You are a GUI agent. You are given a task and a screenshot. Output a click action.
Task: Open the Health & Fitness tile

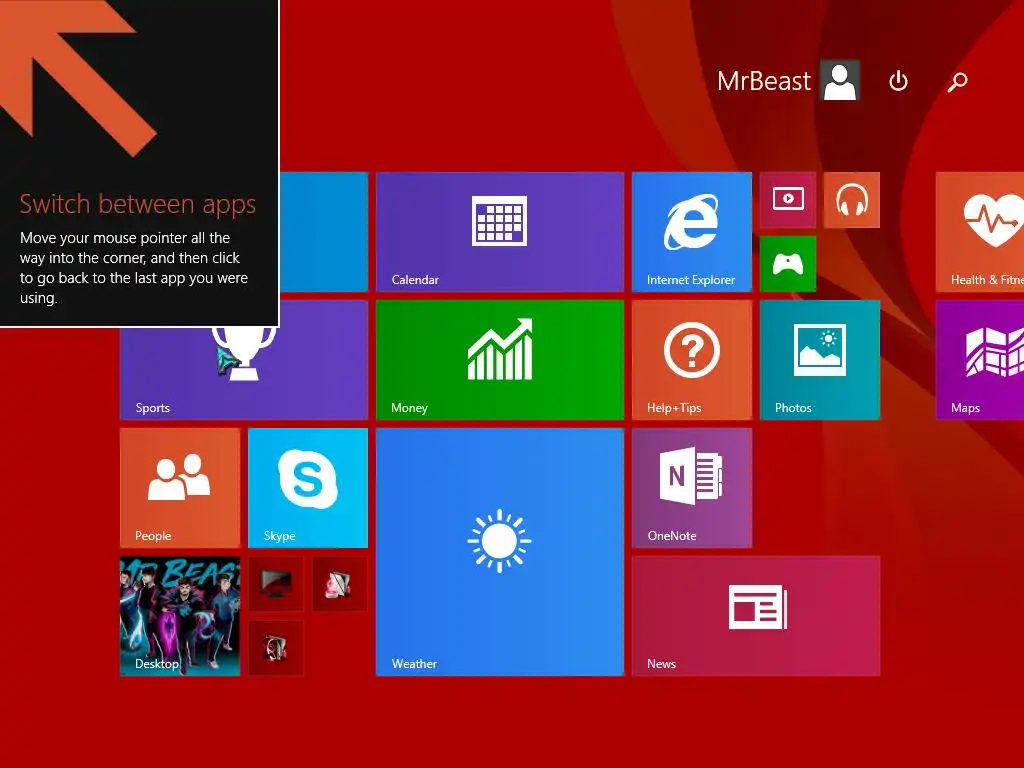point(980,232)
